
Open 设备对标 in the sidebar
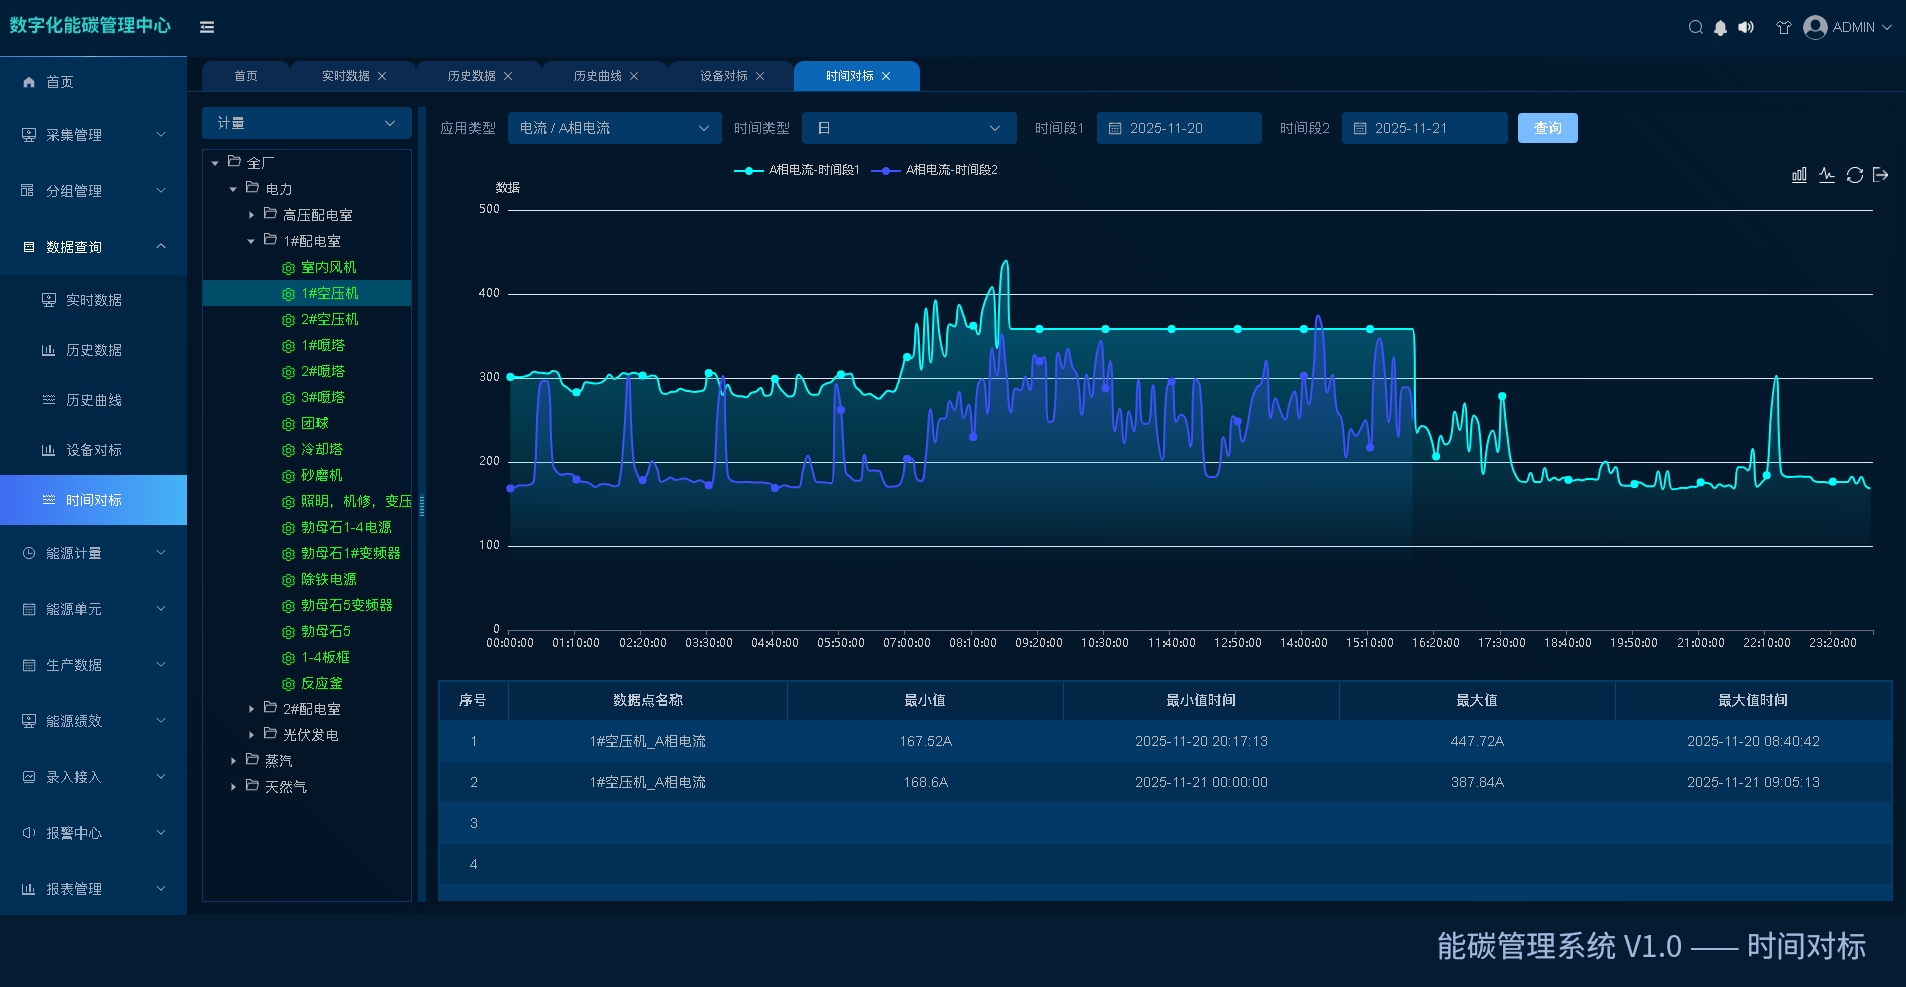pos(94,450)
